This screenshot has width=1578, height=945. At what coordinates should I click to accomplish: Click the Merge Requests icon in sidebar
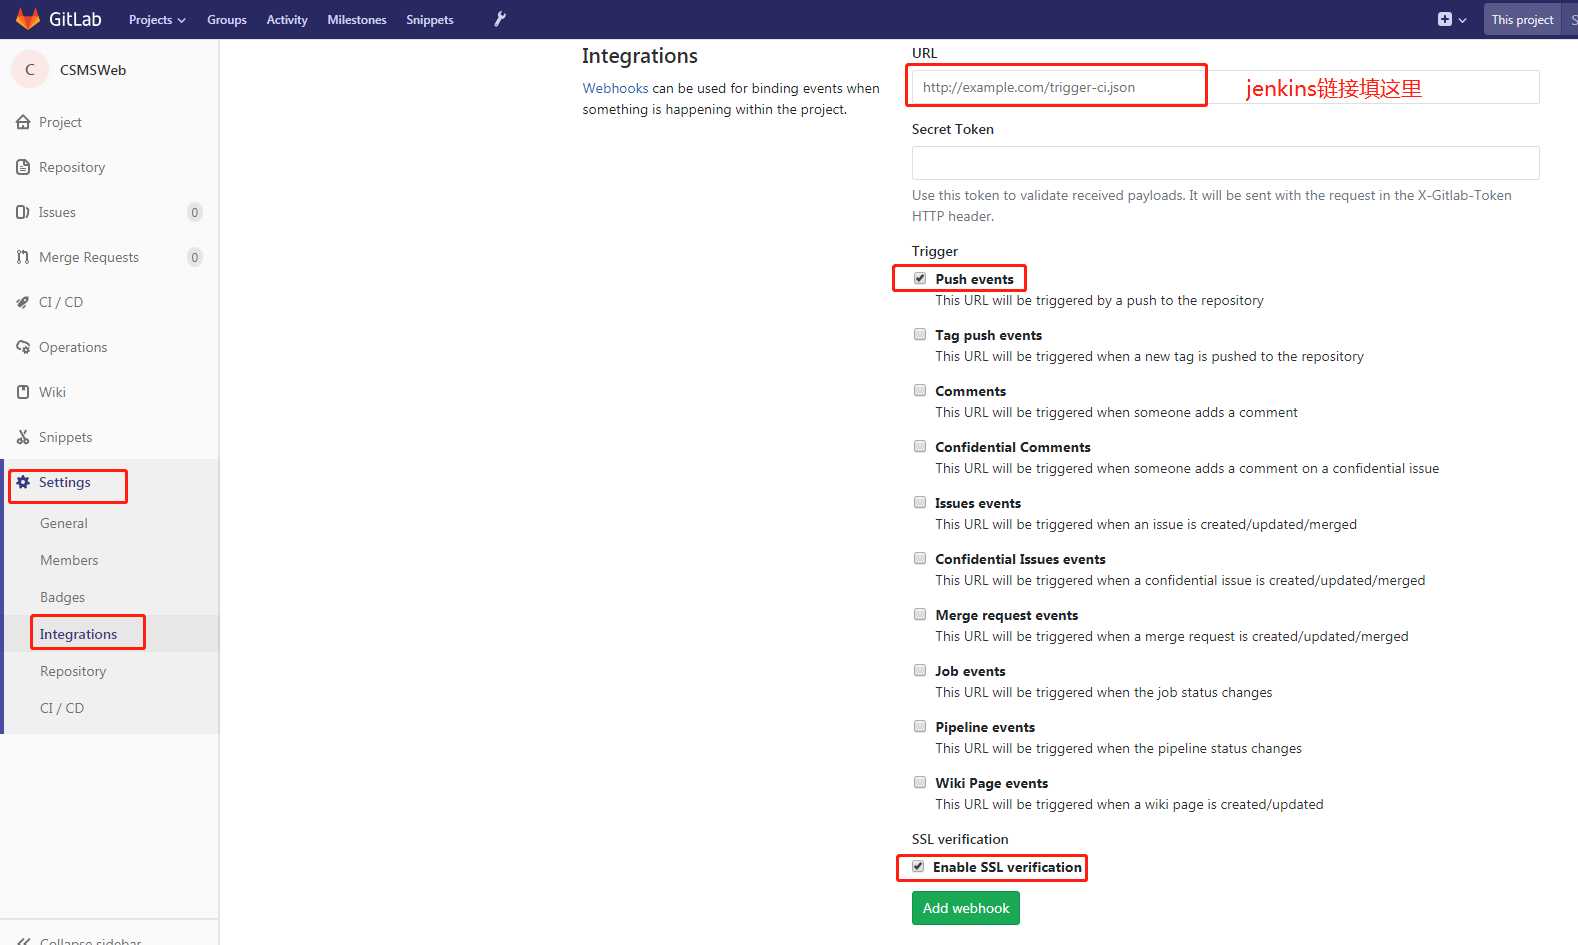(x=23, y=257)
